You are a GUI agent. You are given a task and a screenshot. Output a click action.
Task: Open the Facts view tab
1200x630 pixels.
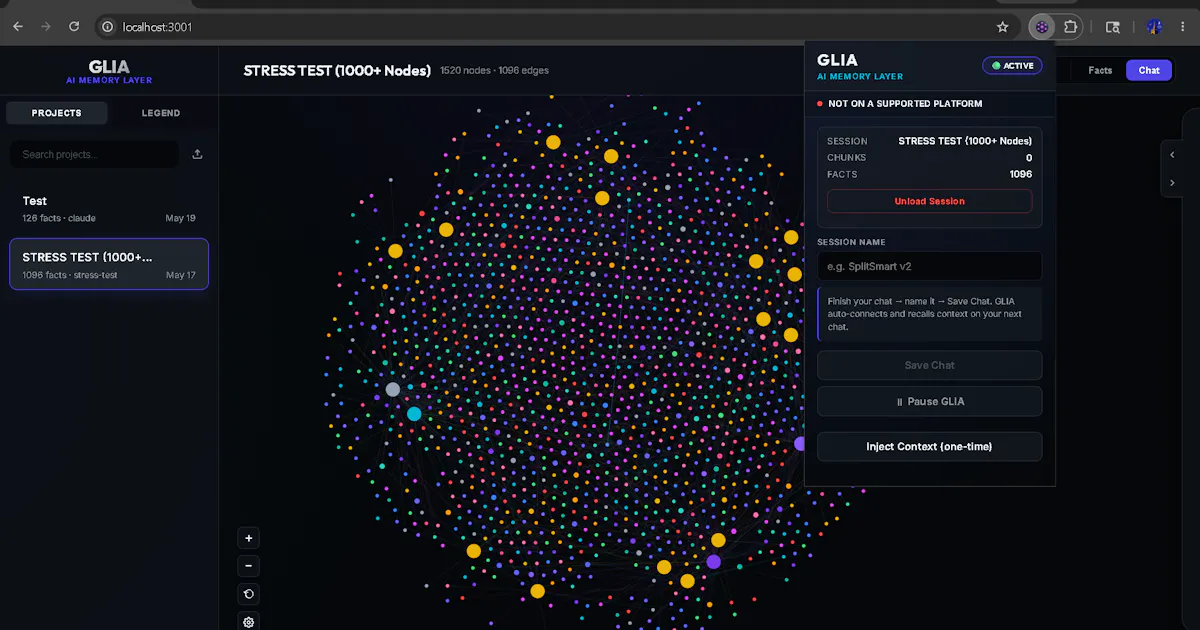(x=1100, y=70)
